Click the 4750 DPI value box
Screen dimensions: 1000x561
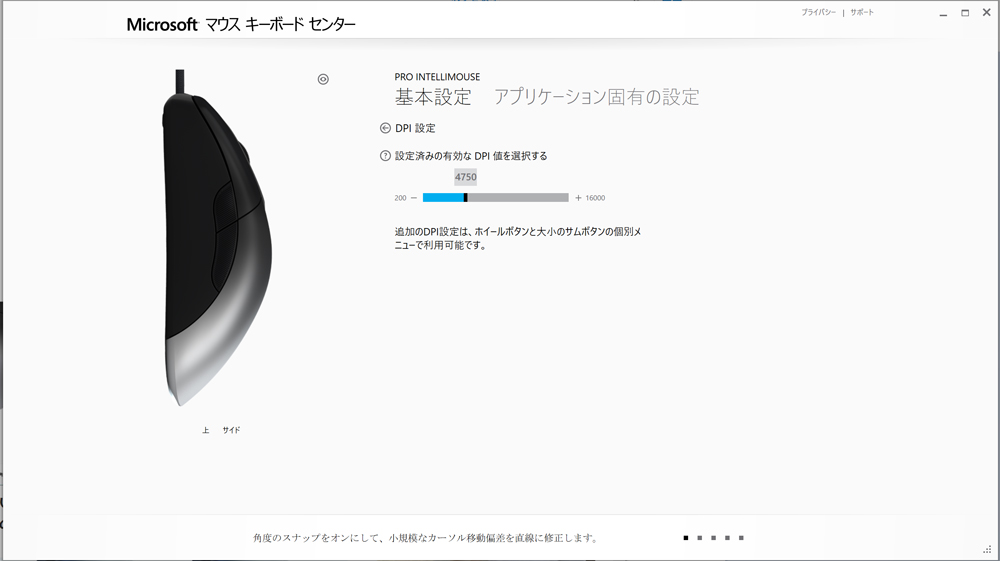pos(465,177)
